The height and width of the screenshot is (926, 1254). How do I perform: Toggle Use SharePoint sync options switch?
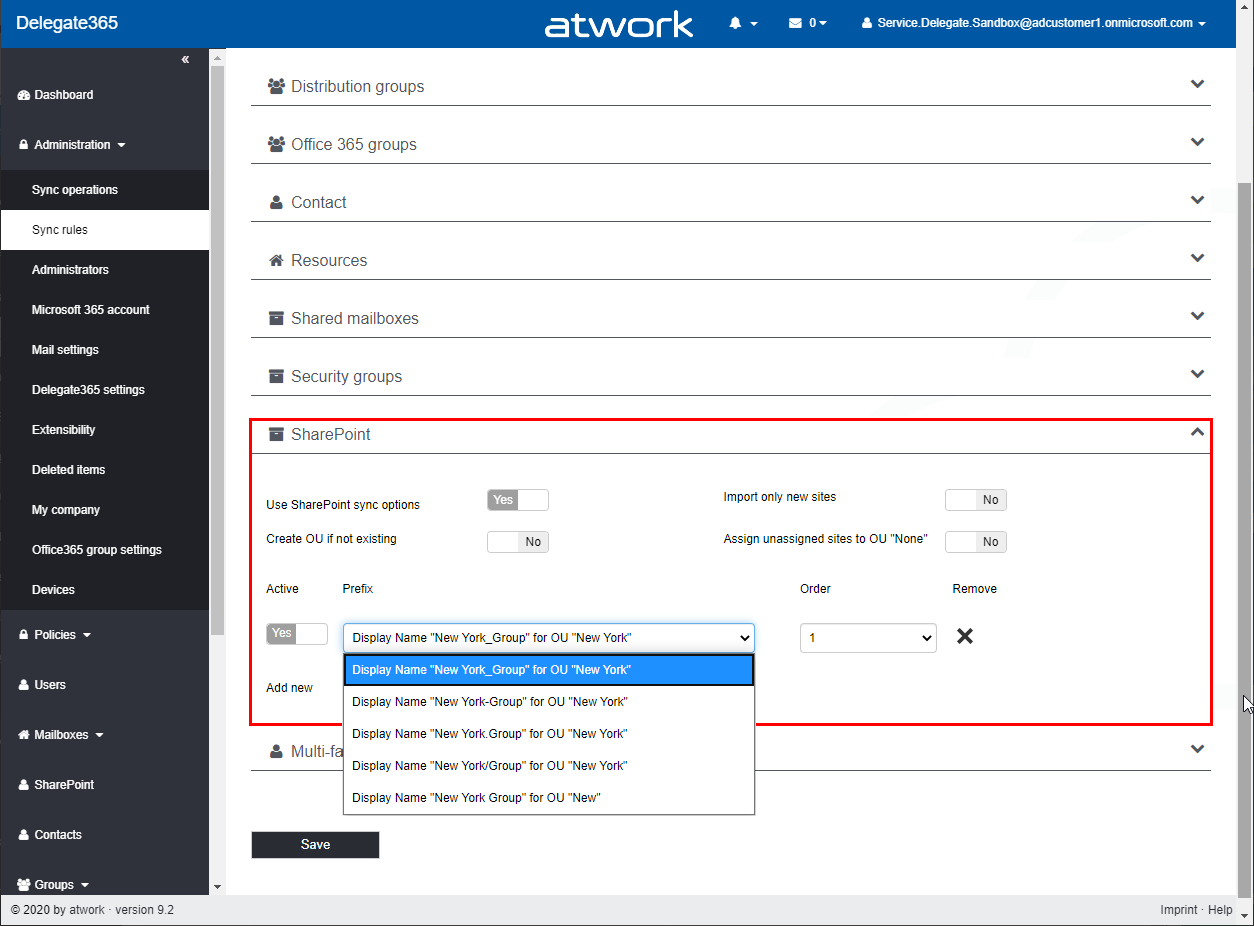click(517, 500)
